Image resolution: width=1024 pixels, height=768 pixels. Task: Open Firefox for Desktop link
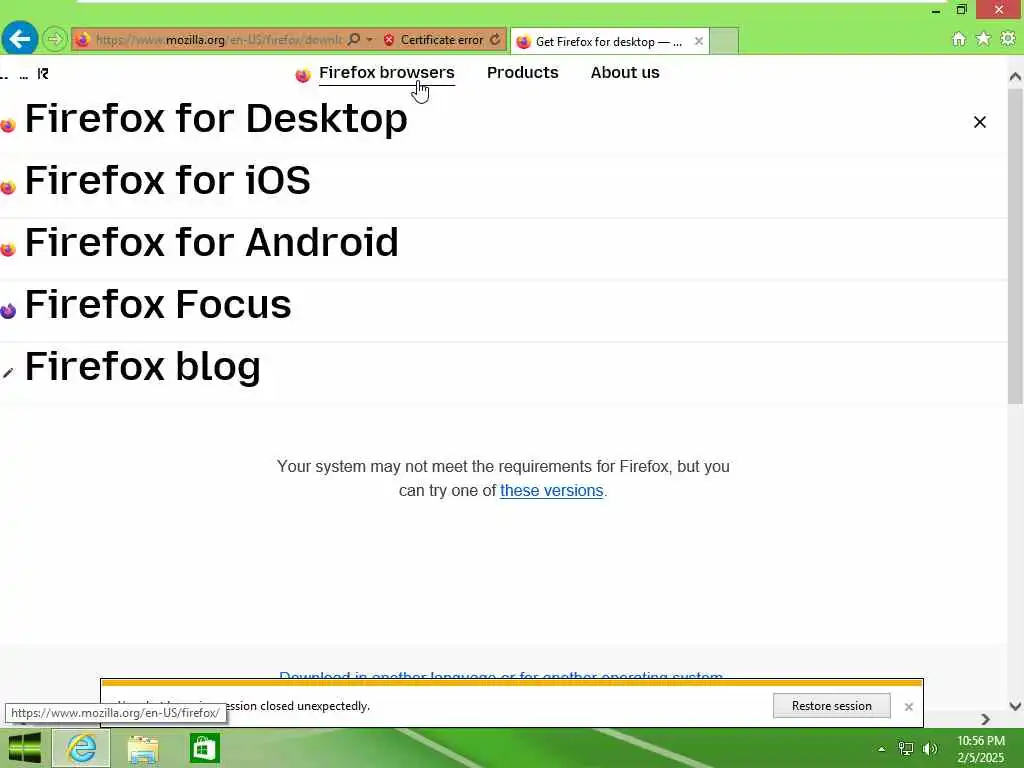[216, 118]
